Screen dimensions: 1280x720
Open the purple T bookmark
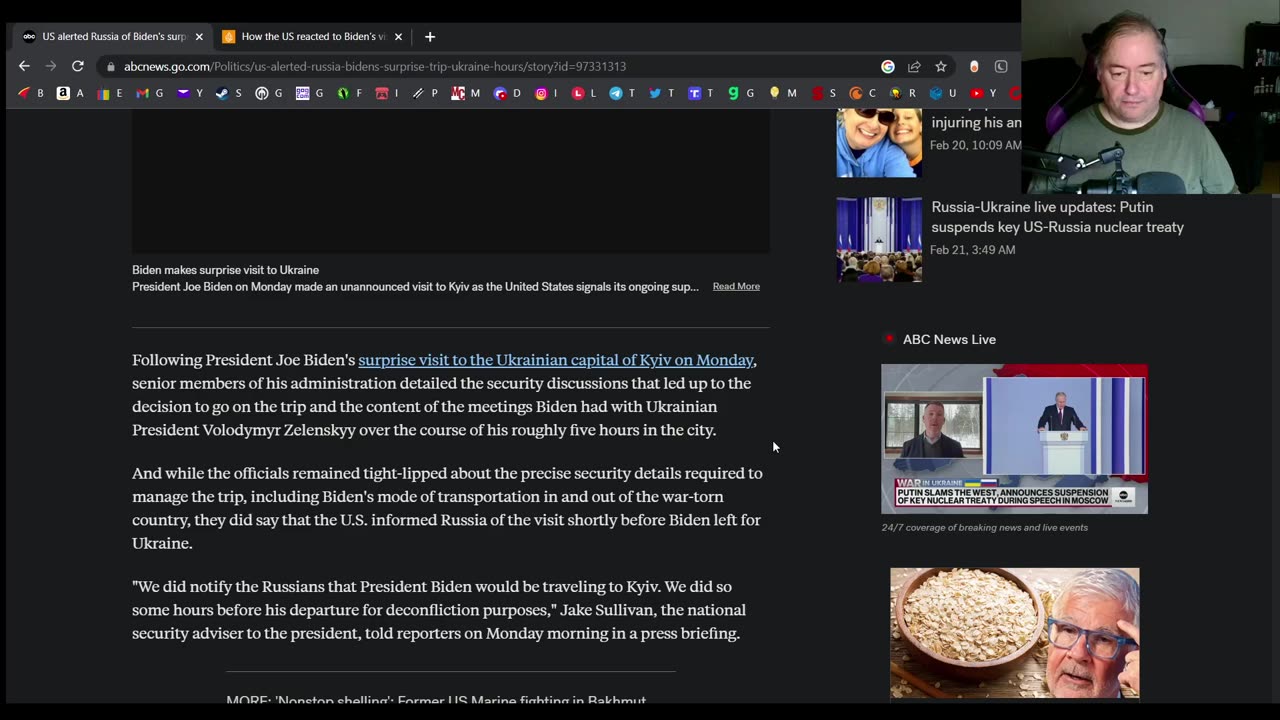pyautogui.click(x=700, y=93)
